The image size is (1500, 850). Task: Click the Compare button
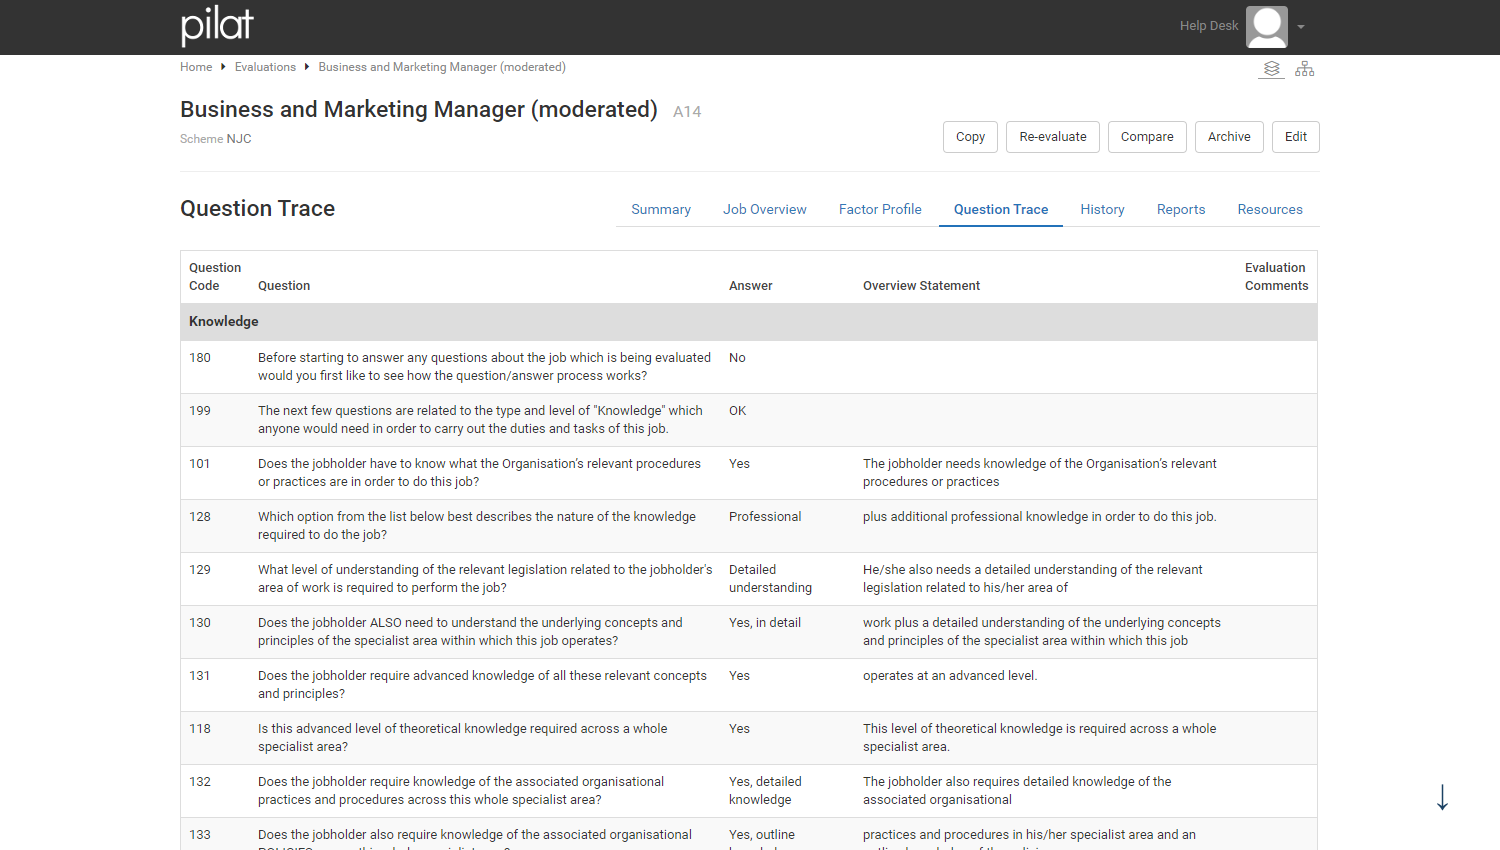1147,137
